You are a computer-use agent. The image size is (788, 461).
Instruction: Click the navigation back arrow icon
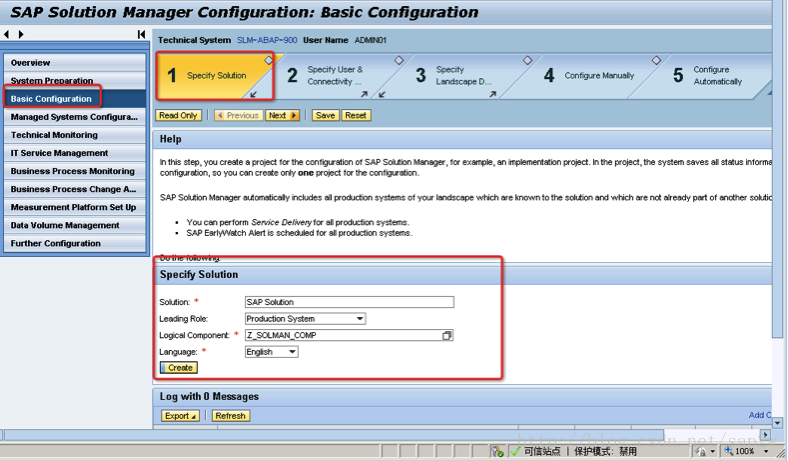pyautogui.click(x=6, y=34)
